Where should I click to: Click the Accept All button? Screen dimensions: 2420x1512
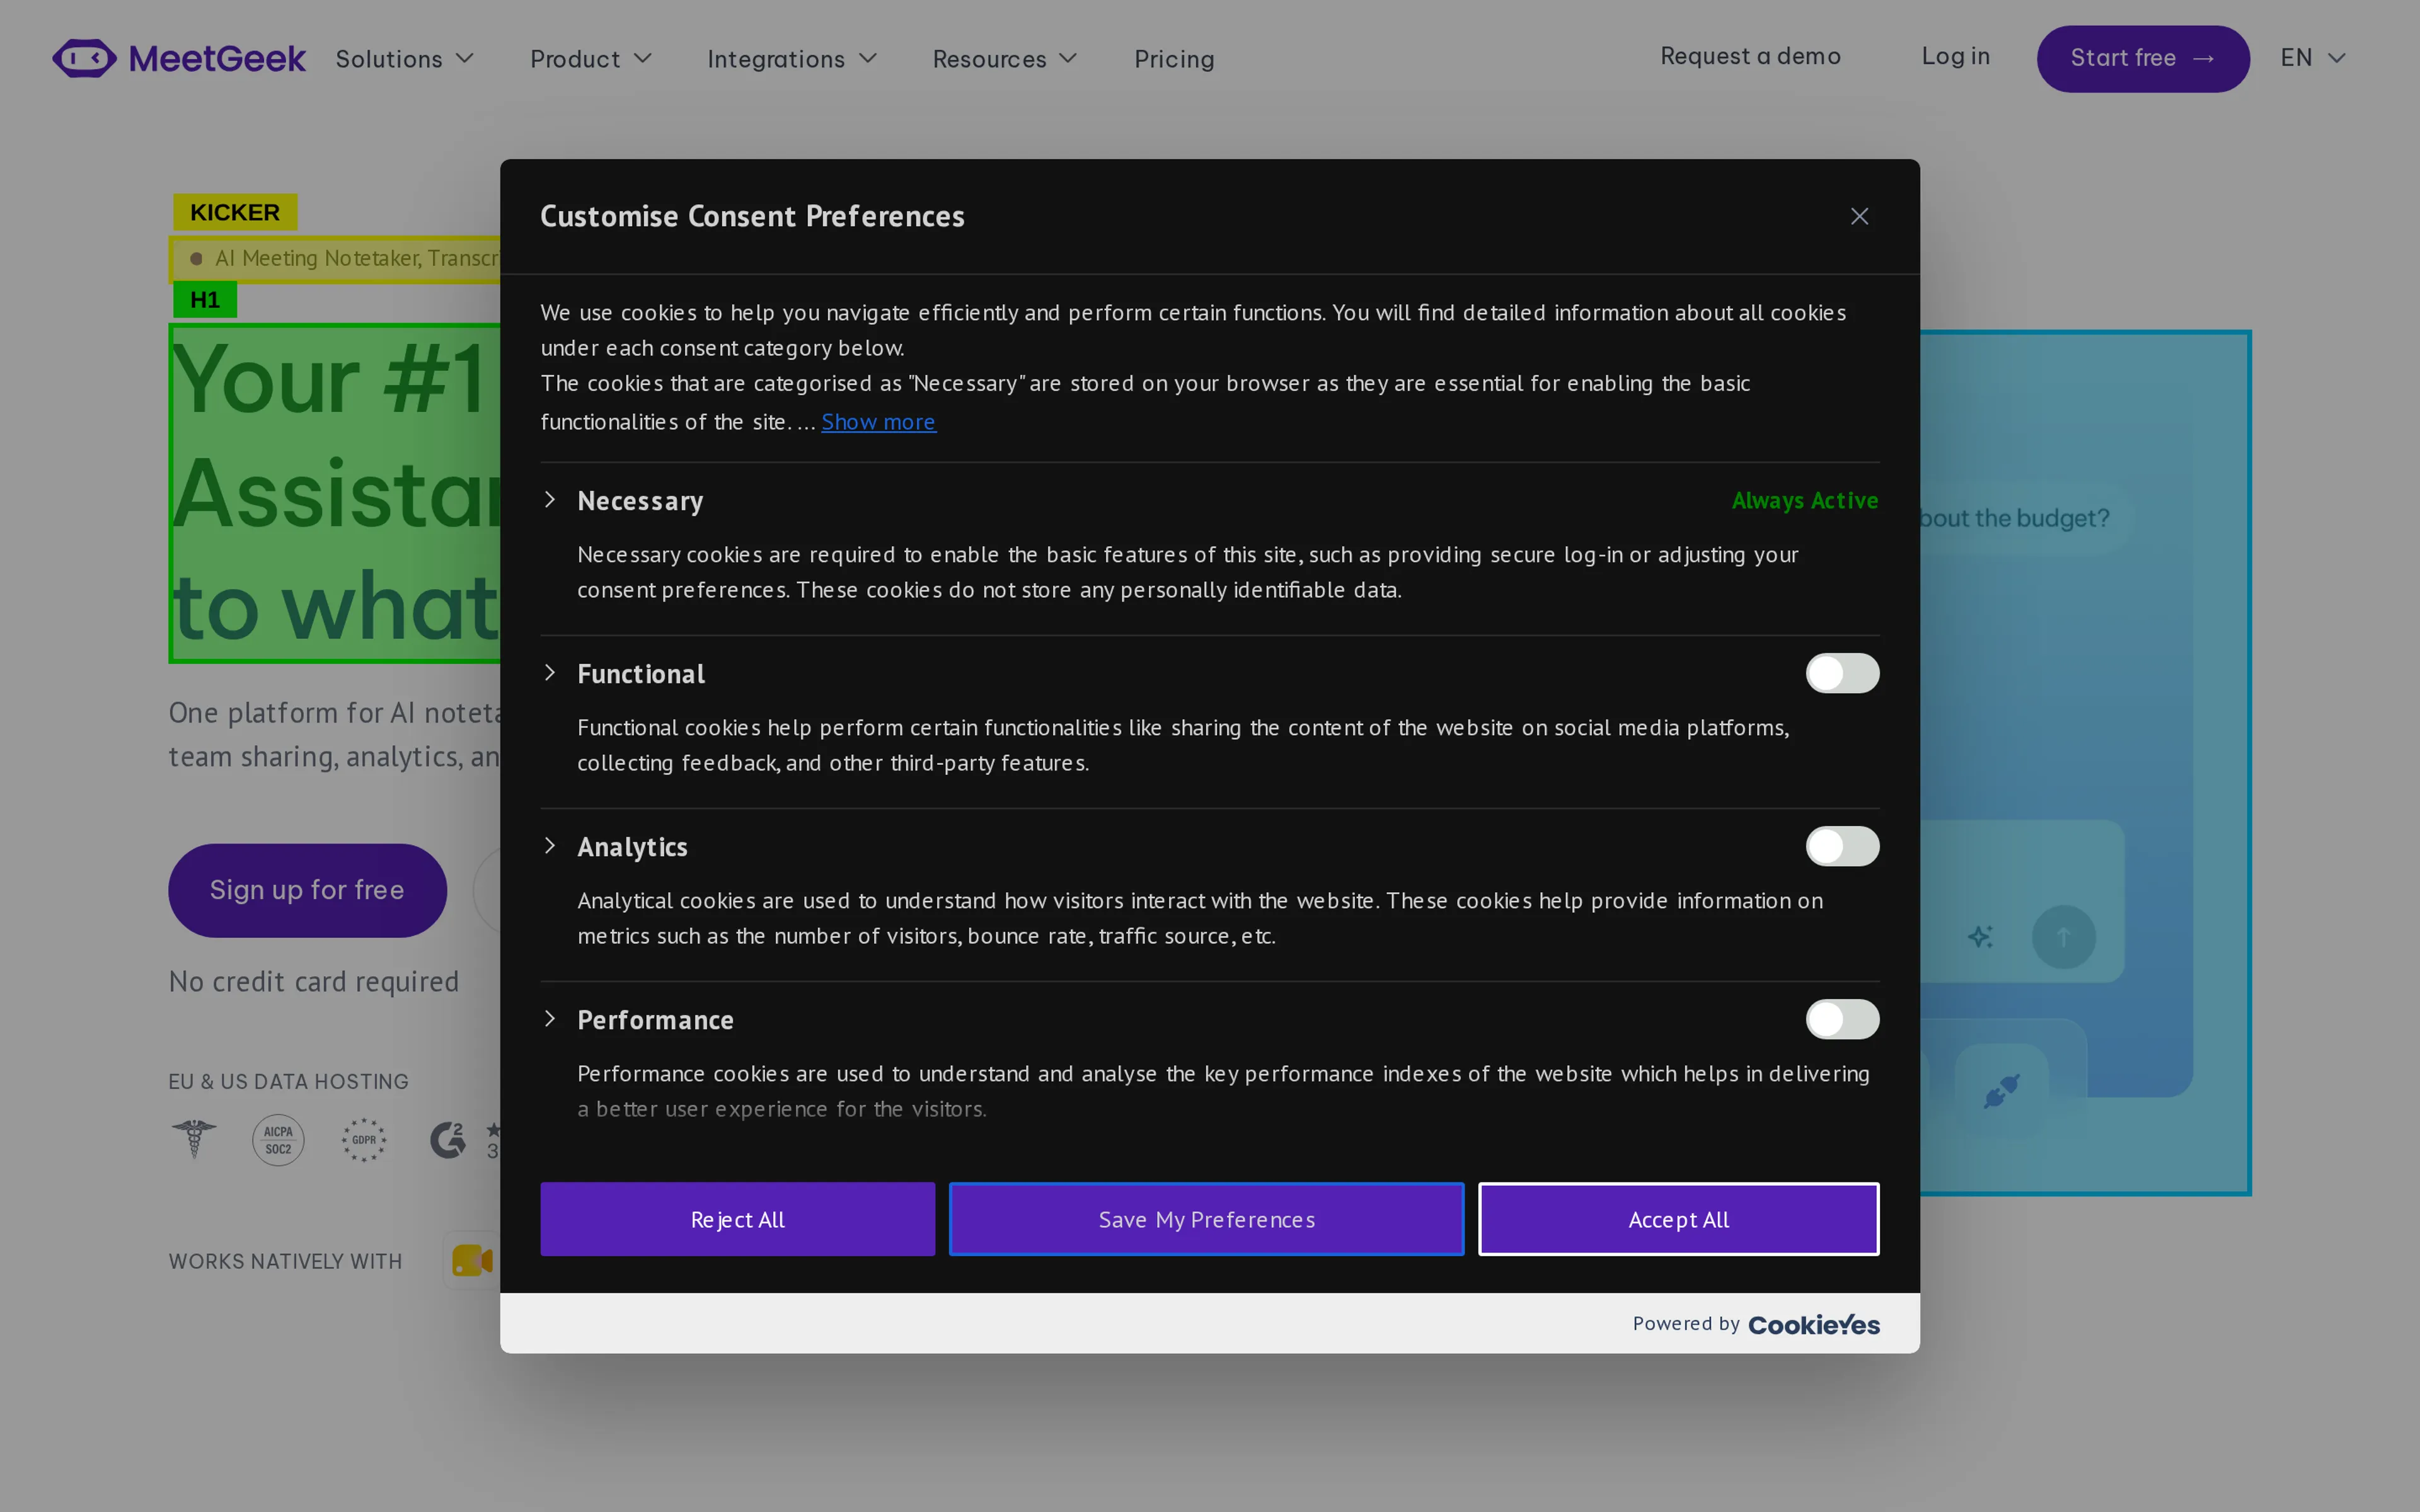(x=1679, y=1219)
